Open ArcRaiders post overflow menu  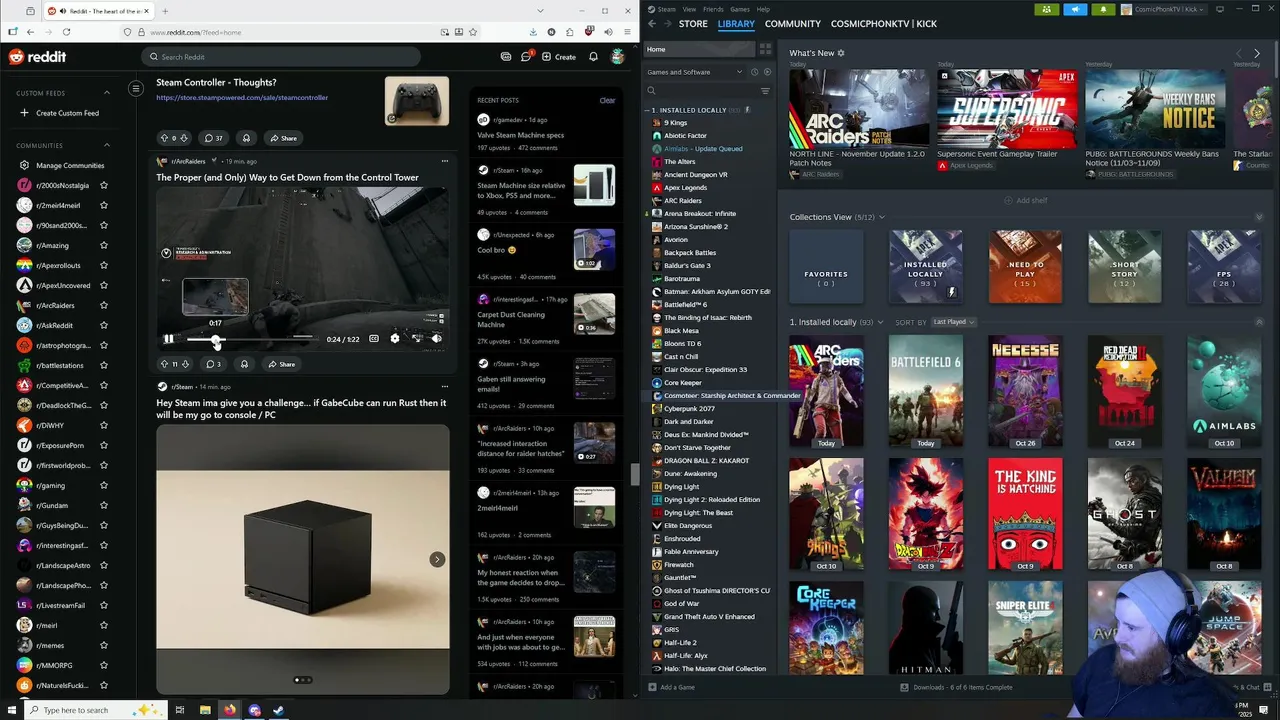click(444, 161)
